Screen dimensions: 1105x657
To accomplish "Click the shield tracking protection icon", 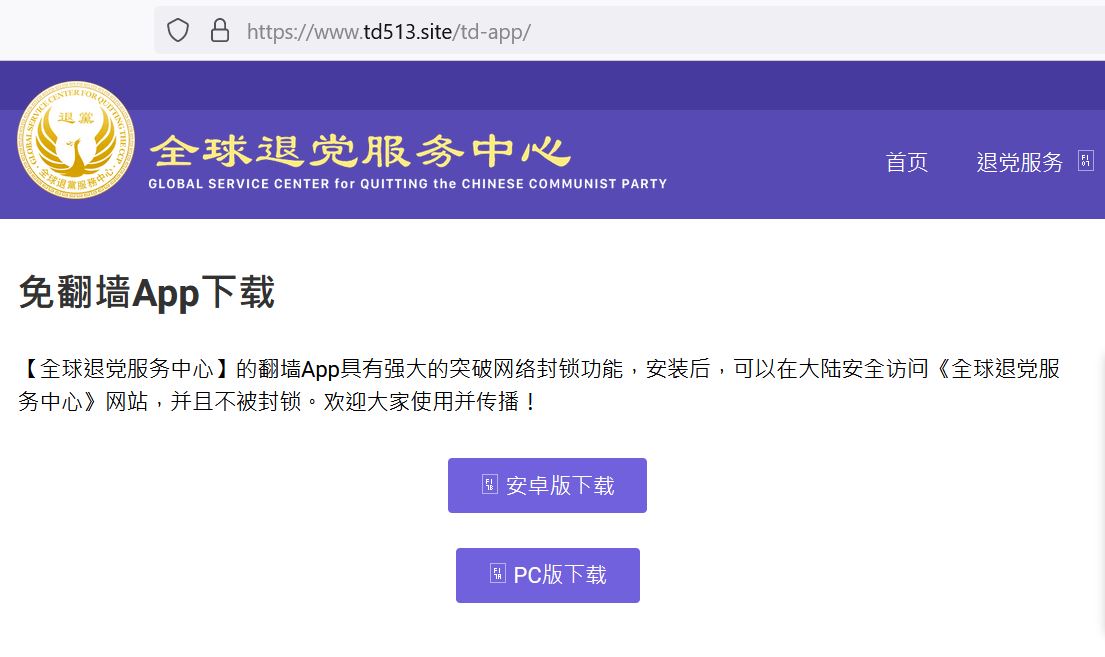I will pyautogui.click(x=178, y=31).
